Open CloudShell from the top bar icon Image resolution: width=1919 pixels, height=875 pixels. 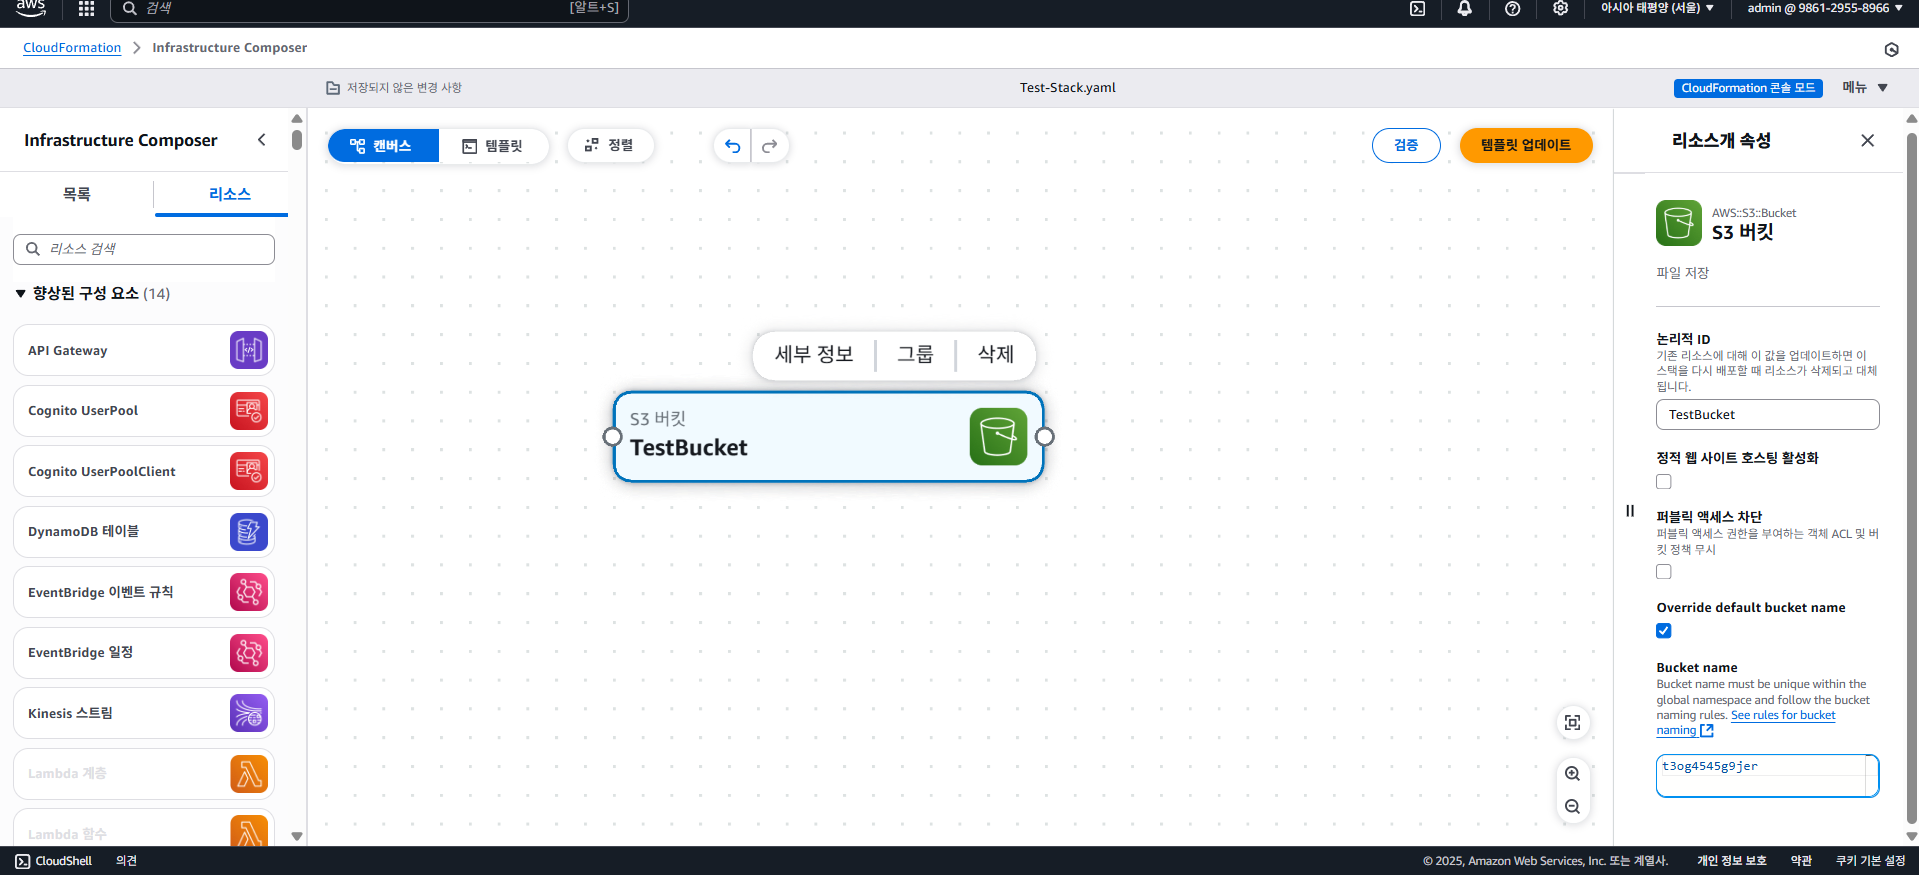(1417, 9)
